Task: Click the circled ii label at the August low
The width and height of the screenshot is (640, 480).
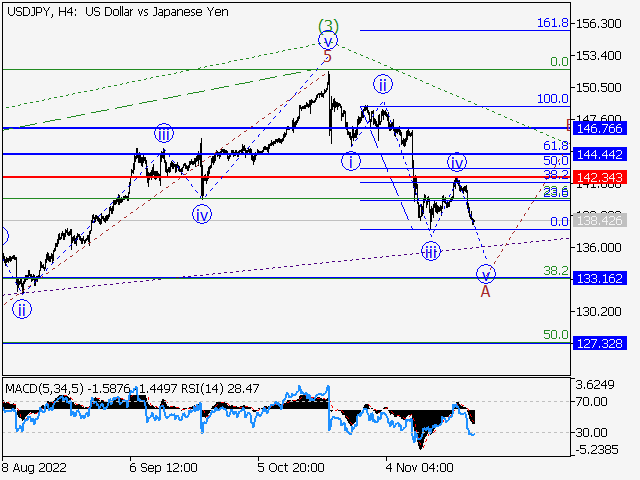Action: 22,309
